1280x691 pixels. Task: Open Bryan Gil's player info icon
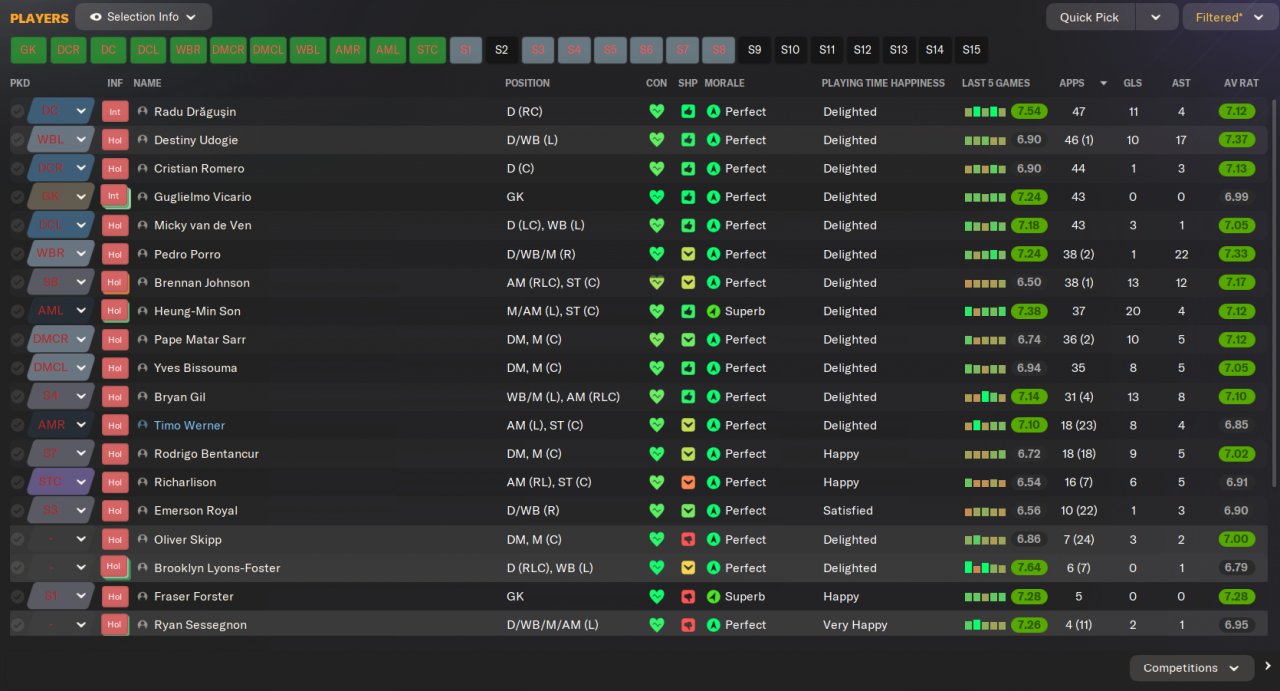pyautogui.click(x=143, y=397)
